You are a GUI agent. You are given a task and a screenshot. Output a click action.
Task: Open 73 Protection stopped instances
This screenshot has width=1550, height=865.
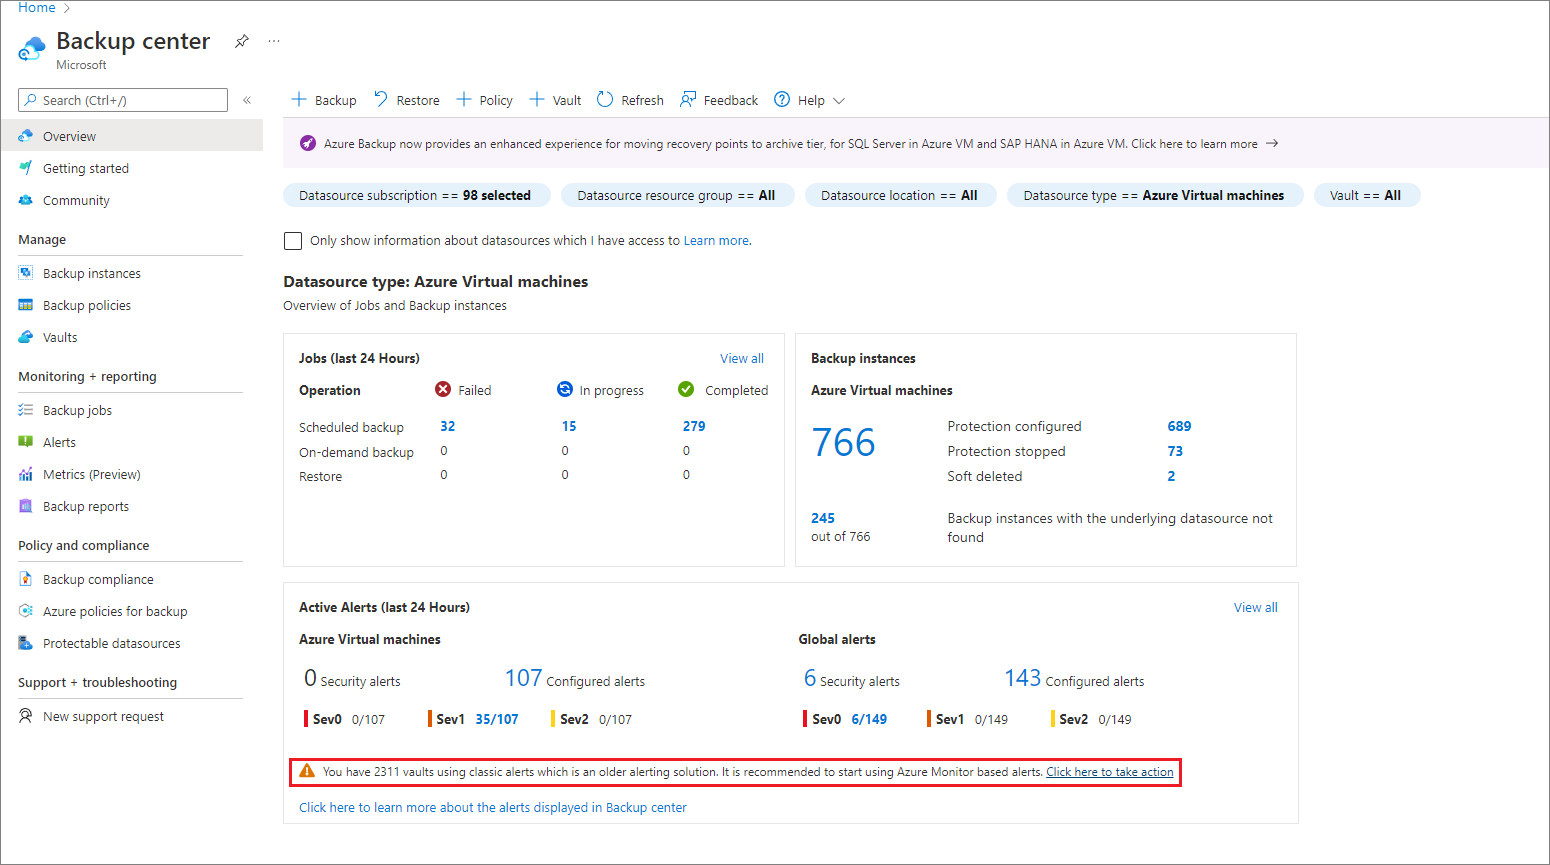[x=1175, y=451]
